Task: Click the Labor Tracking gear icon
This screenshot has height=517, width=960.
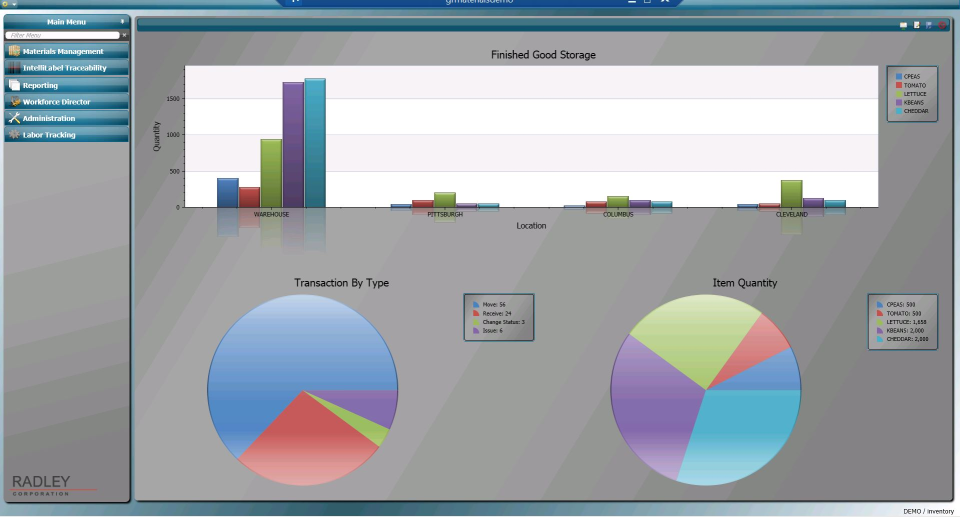Action: point(14,135)
